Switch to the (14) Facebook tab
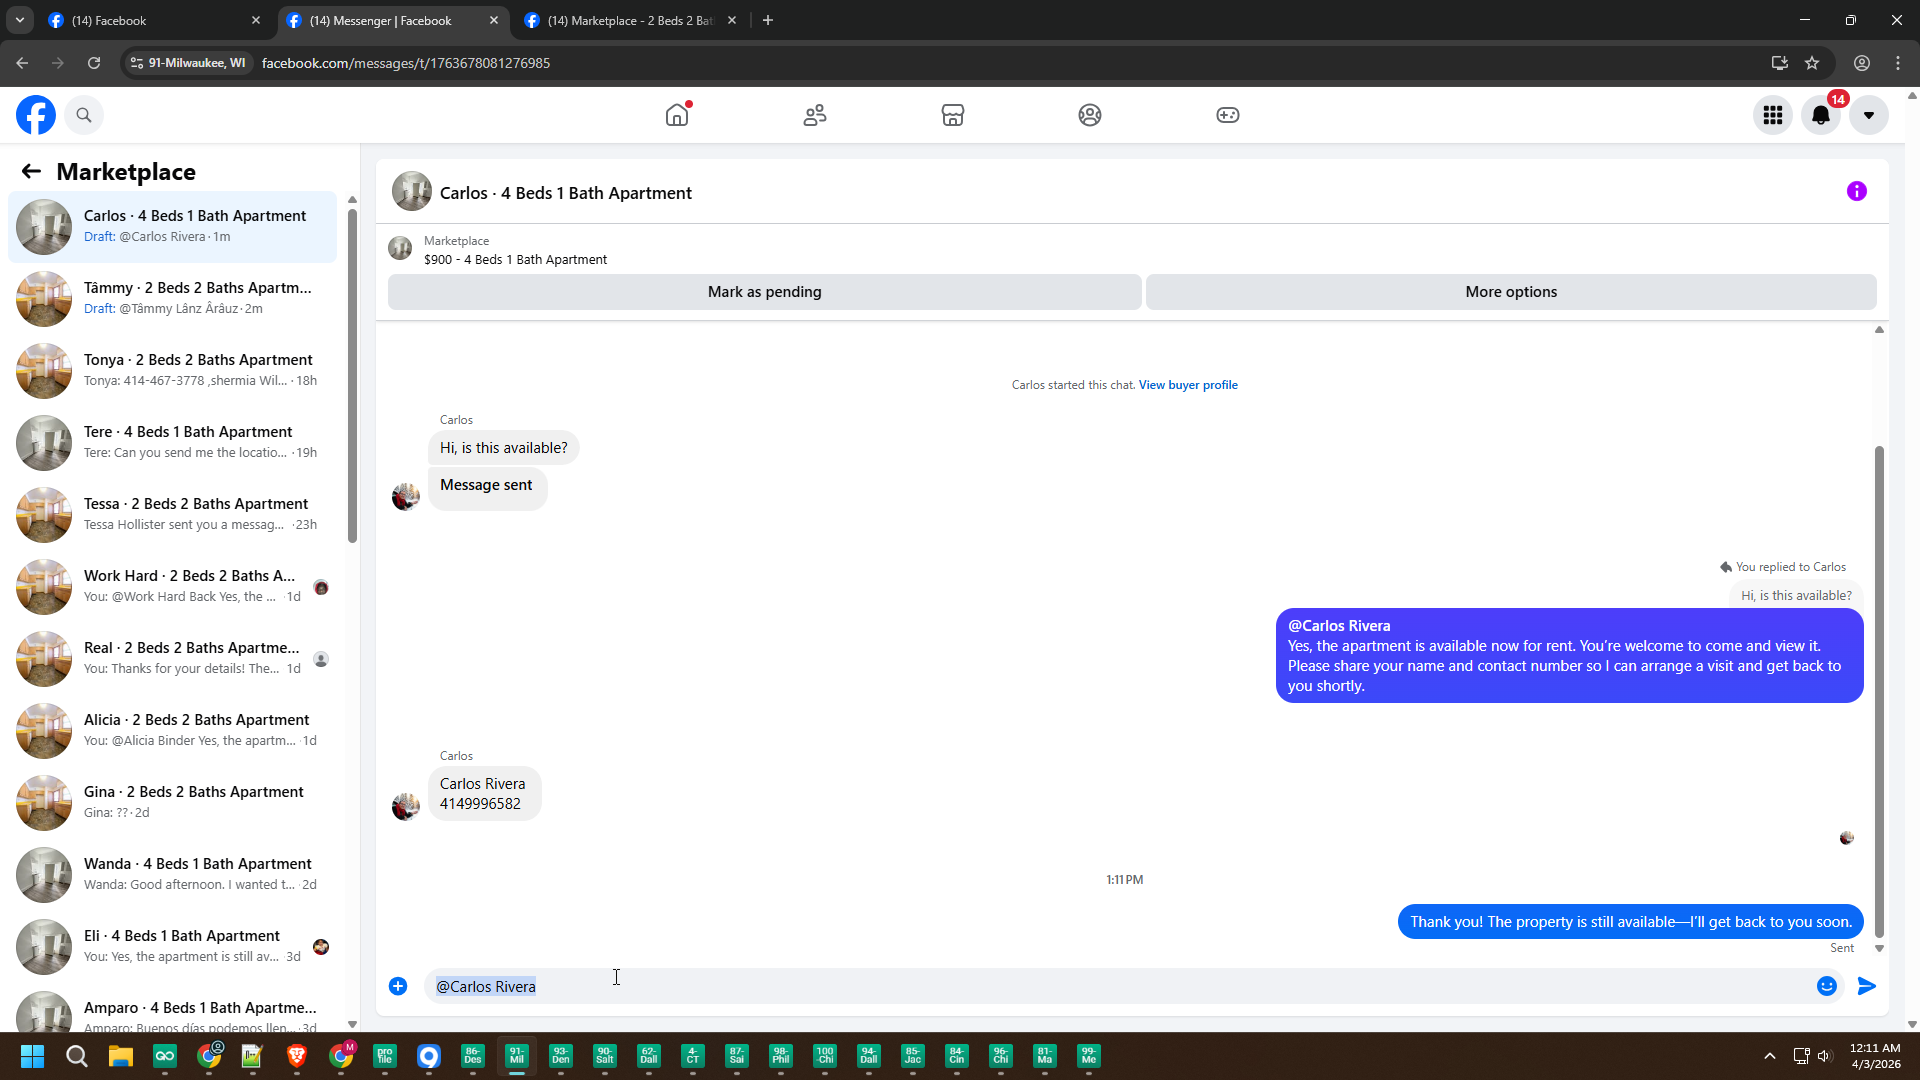Viewport: 1920px width, 1080px height. (153, 20)
